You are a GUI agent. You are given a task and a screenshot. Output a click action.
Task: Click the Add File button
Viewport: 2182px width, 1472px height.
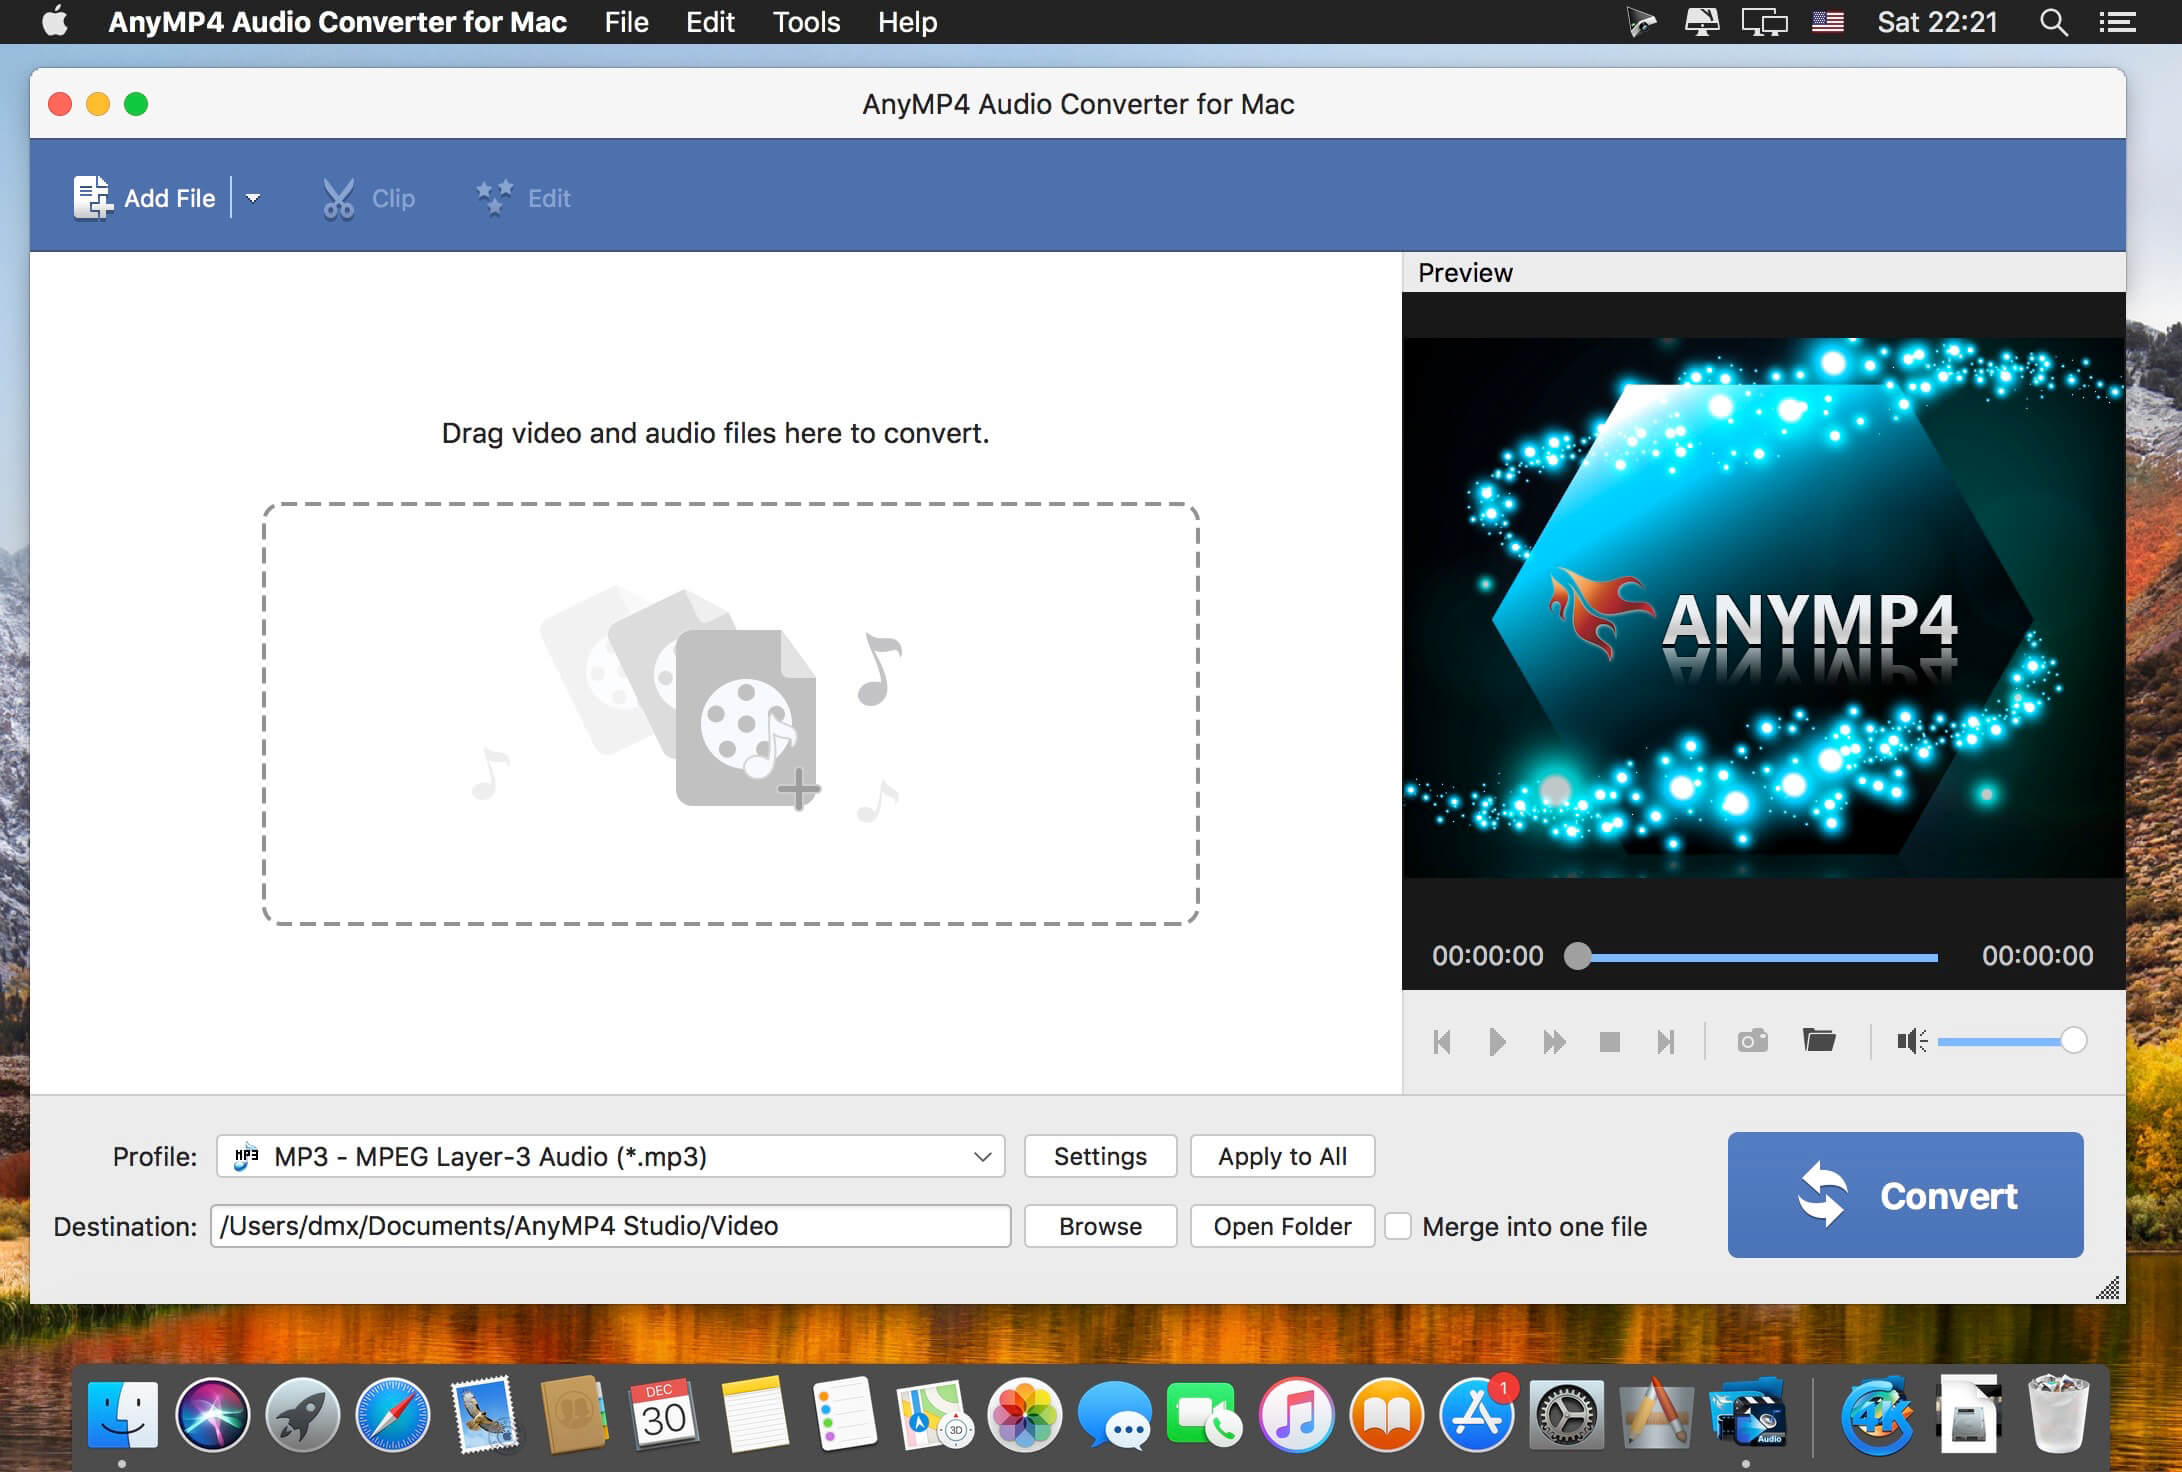[x=144, y=197]
